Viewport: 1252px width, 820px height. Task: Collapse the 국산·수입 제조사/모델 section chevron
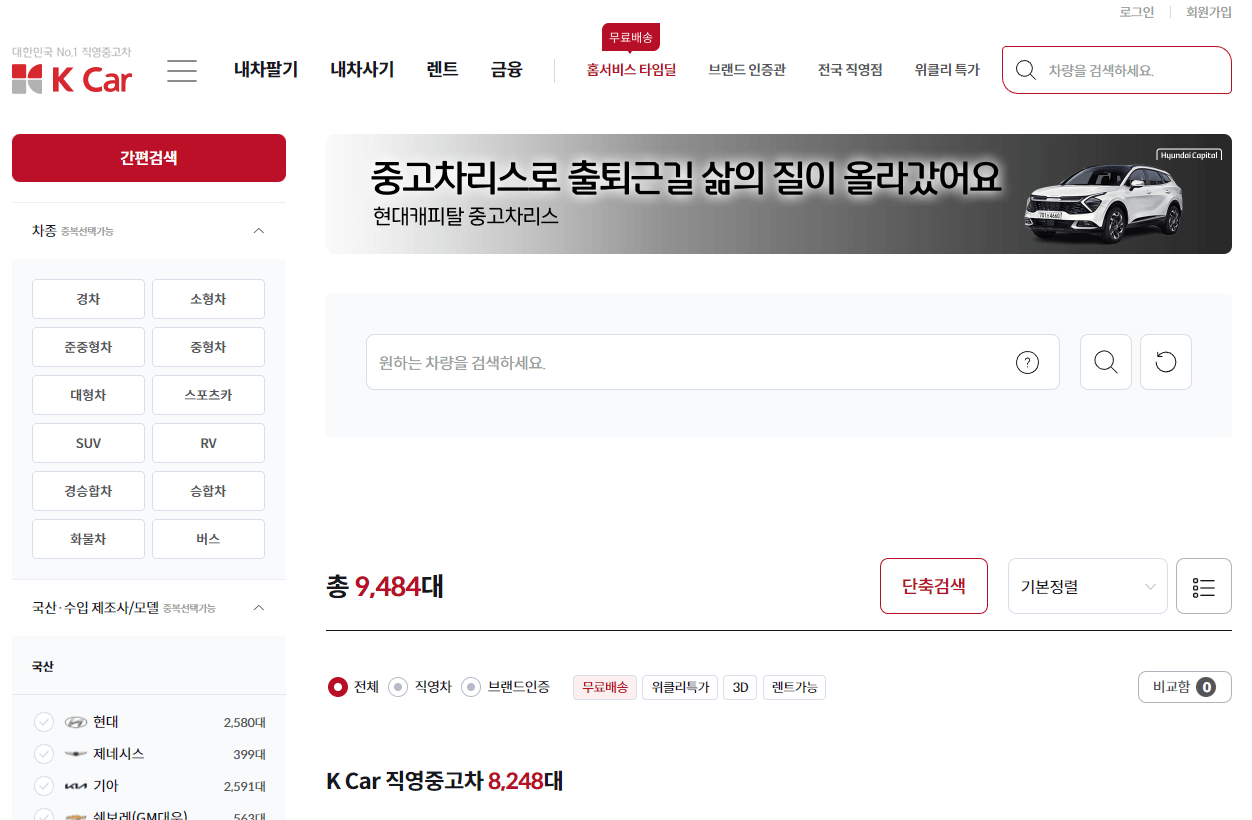click(259, 608)
